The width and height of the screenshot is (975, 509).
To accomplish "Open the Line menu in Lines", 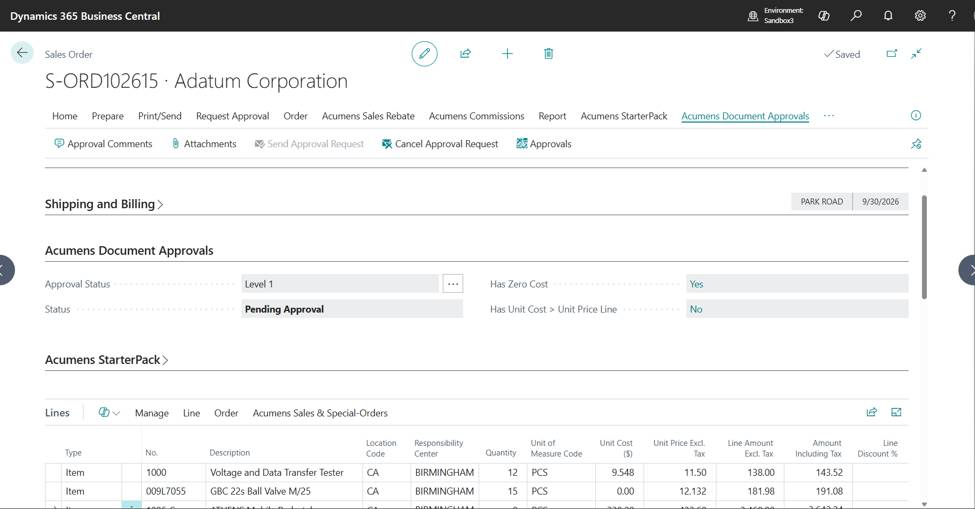I will click(x=192, y=413).
